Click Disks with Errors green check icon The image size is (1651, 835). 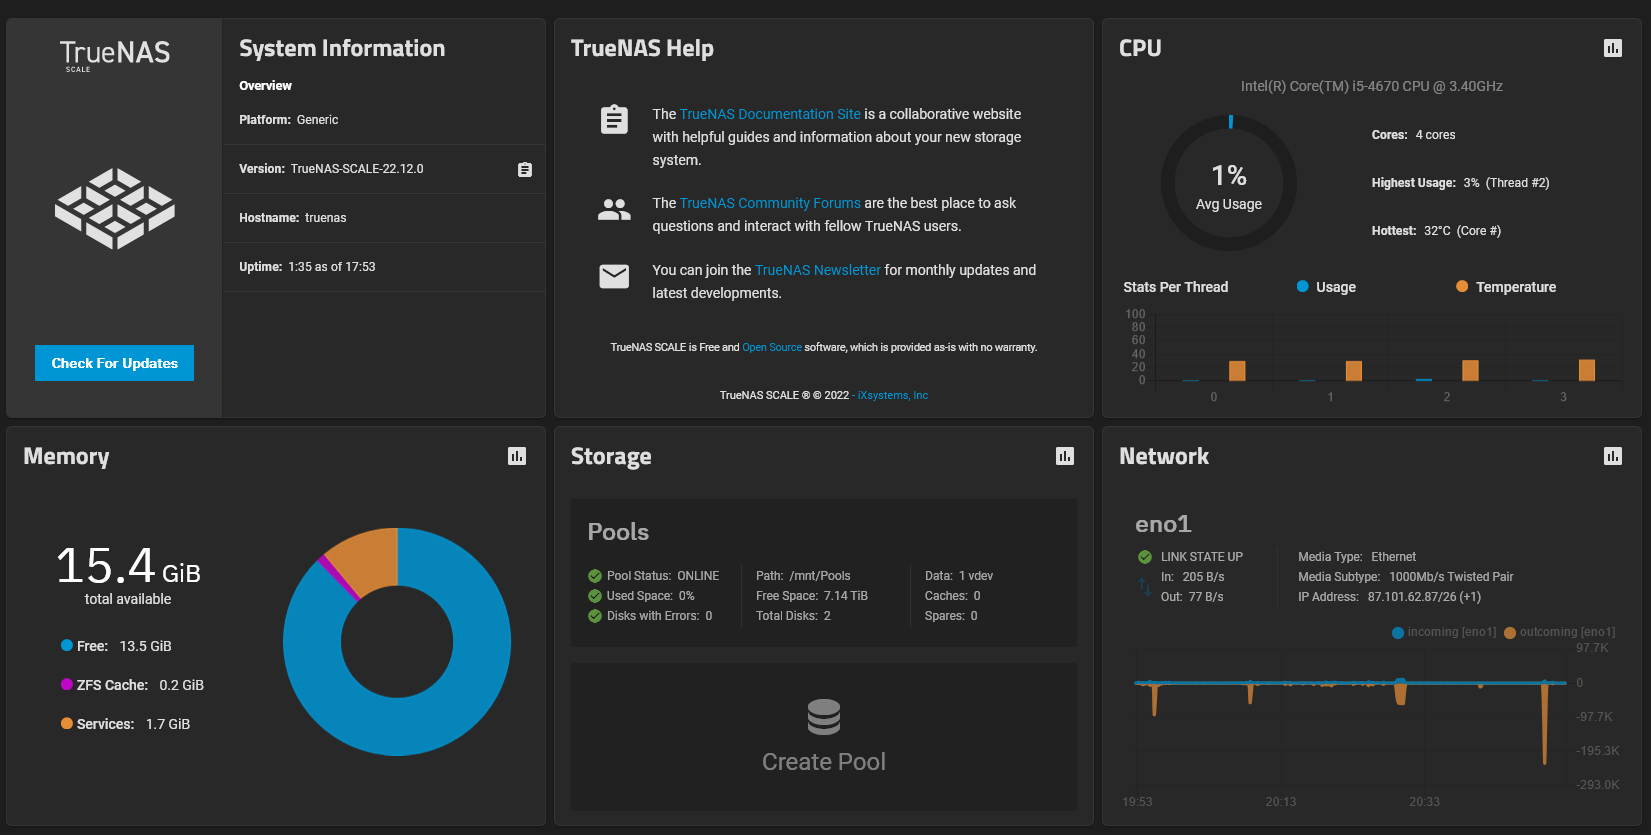pyautogui.click(x=595, y=616)
